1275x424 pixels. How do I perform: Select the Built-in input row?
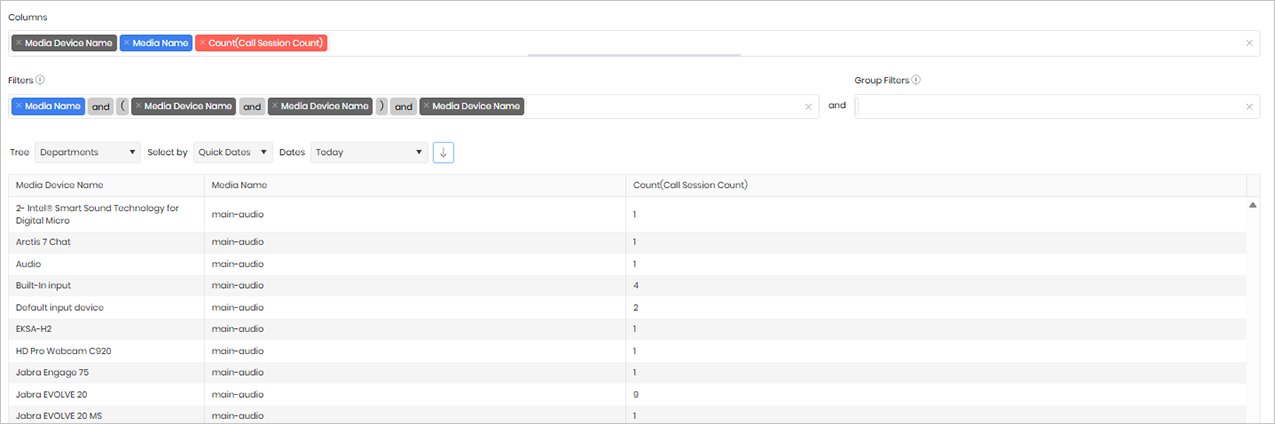pyautogui.click(x=628, y=286)
